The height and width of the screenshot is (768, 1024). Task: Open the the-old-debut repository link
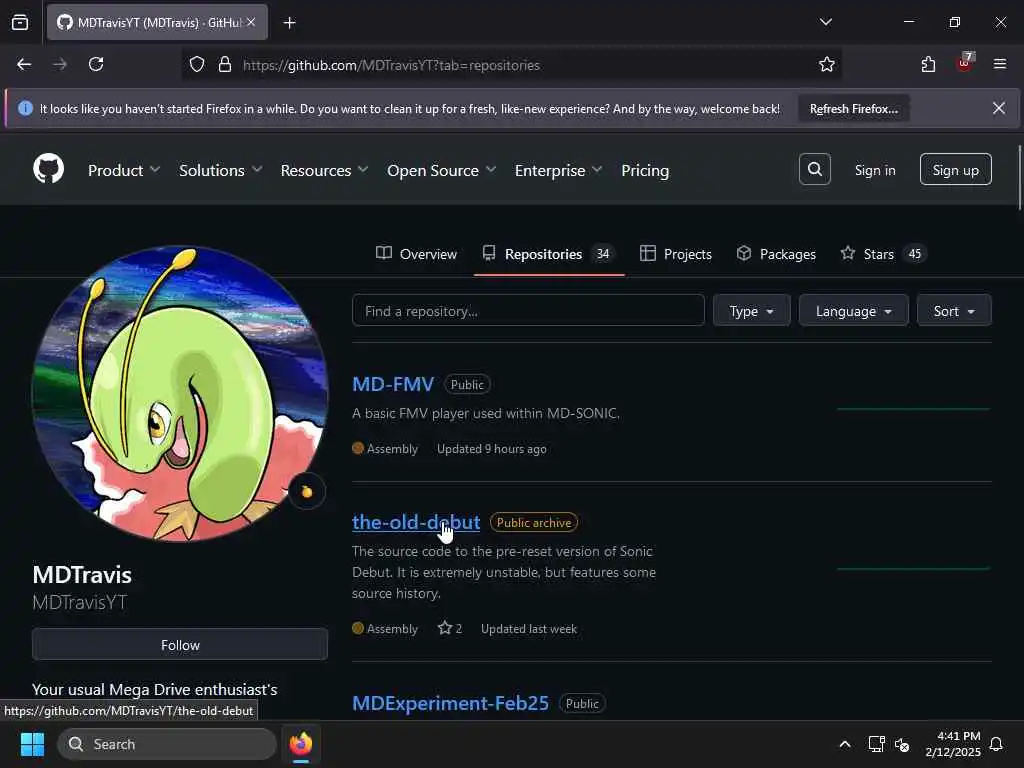coord(416,522)
